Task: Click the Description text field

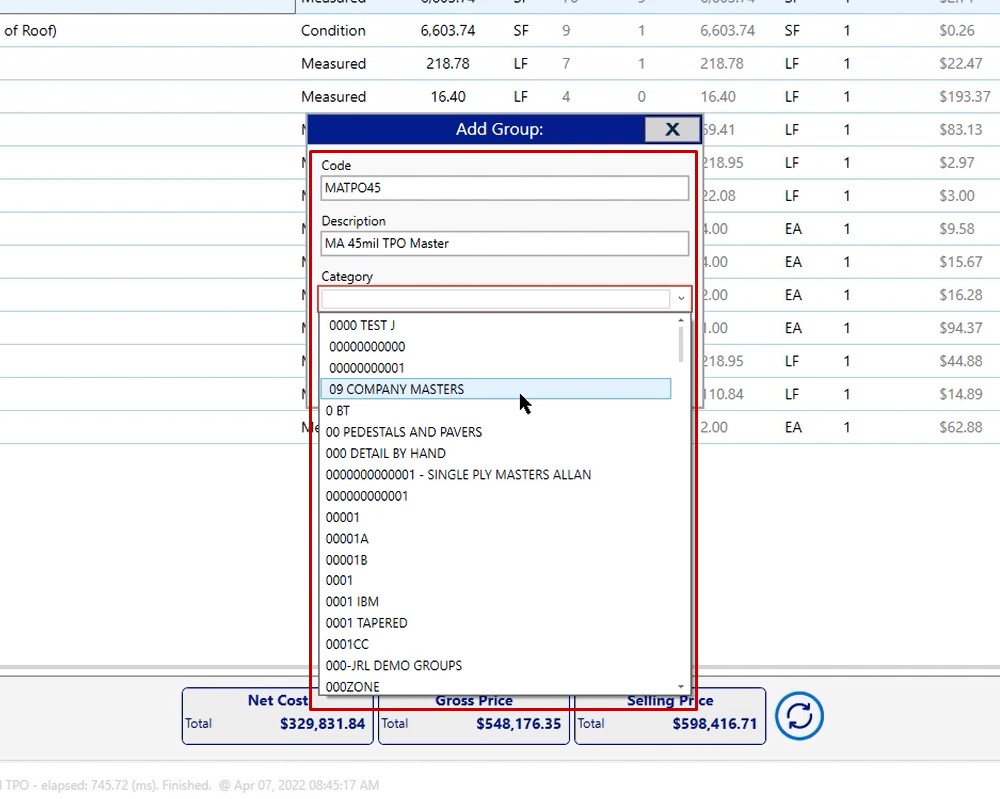Action: [x=505, y=243]
